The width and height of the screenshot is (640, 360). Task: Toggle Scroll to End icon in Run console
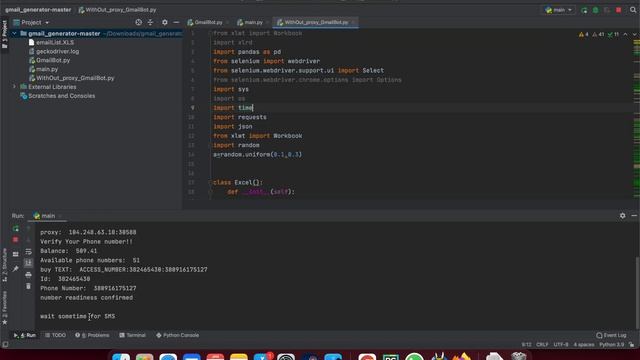pos(28,263)
